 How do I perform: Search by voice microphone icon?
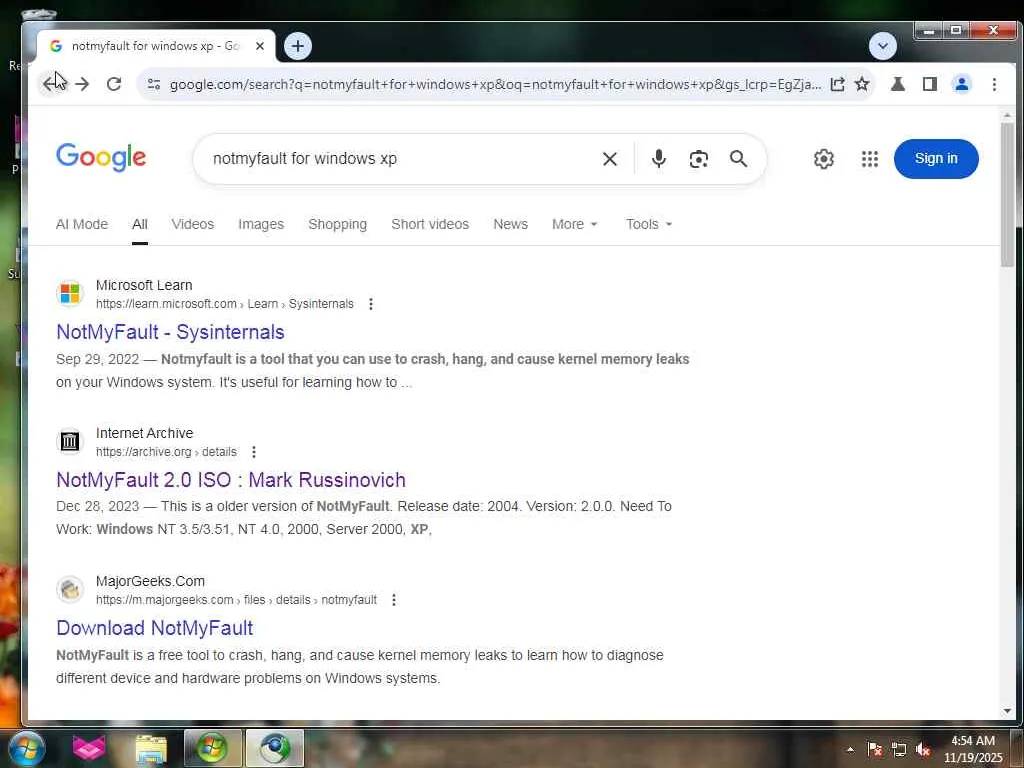point(659,159)
